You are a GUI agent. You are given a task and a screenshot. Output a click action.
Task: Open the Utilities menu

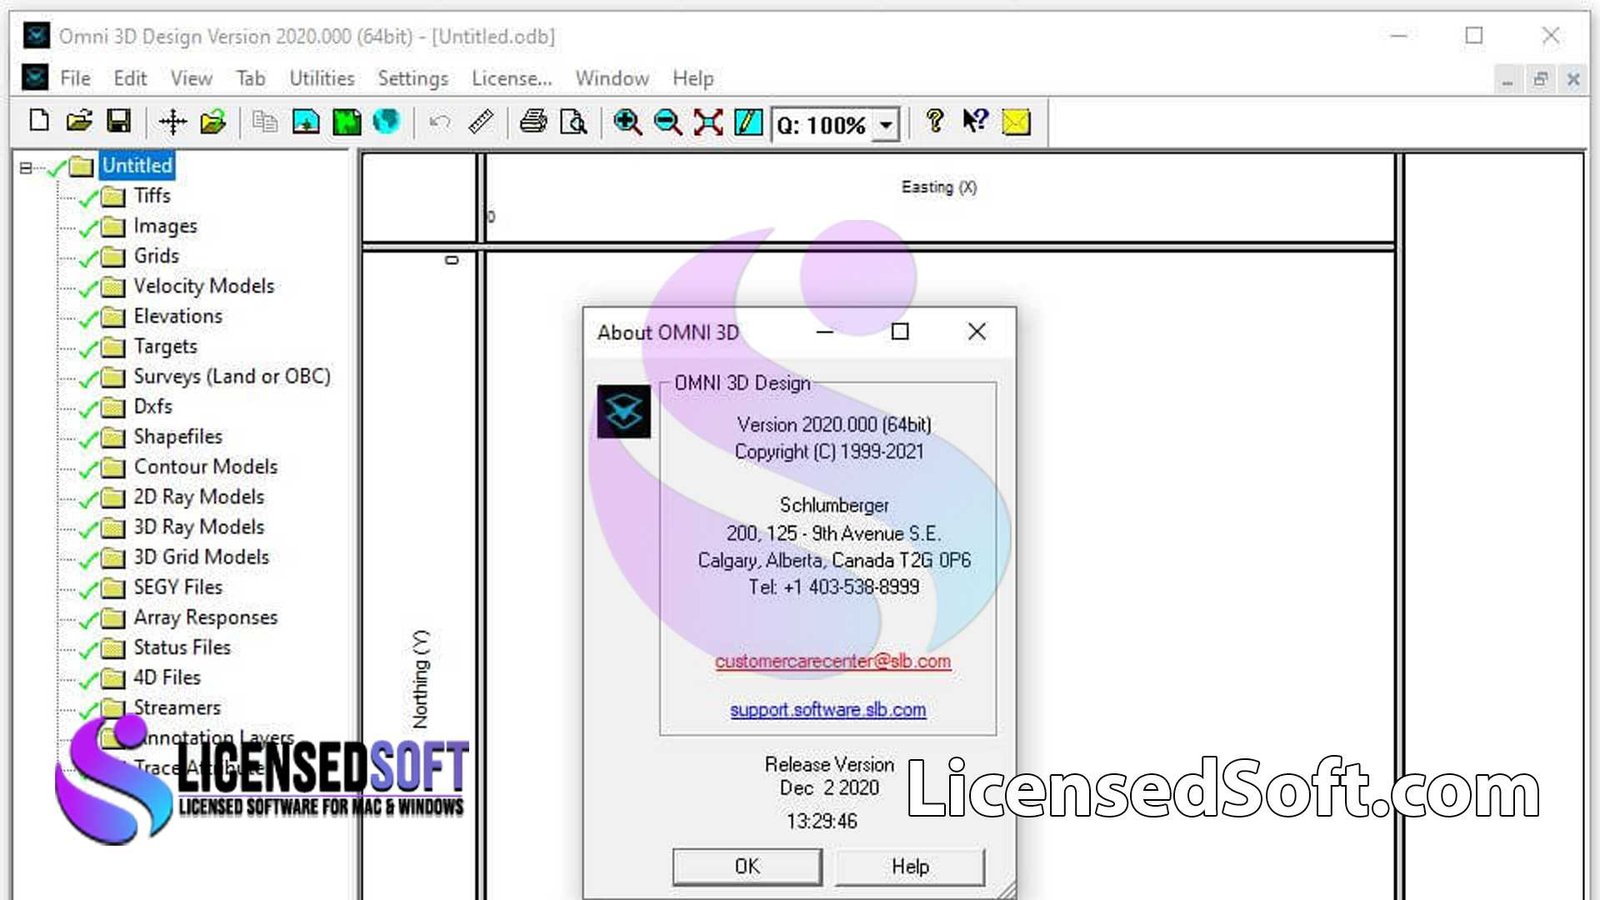[322, 78]
